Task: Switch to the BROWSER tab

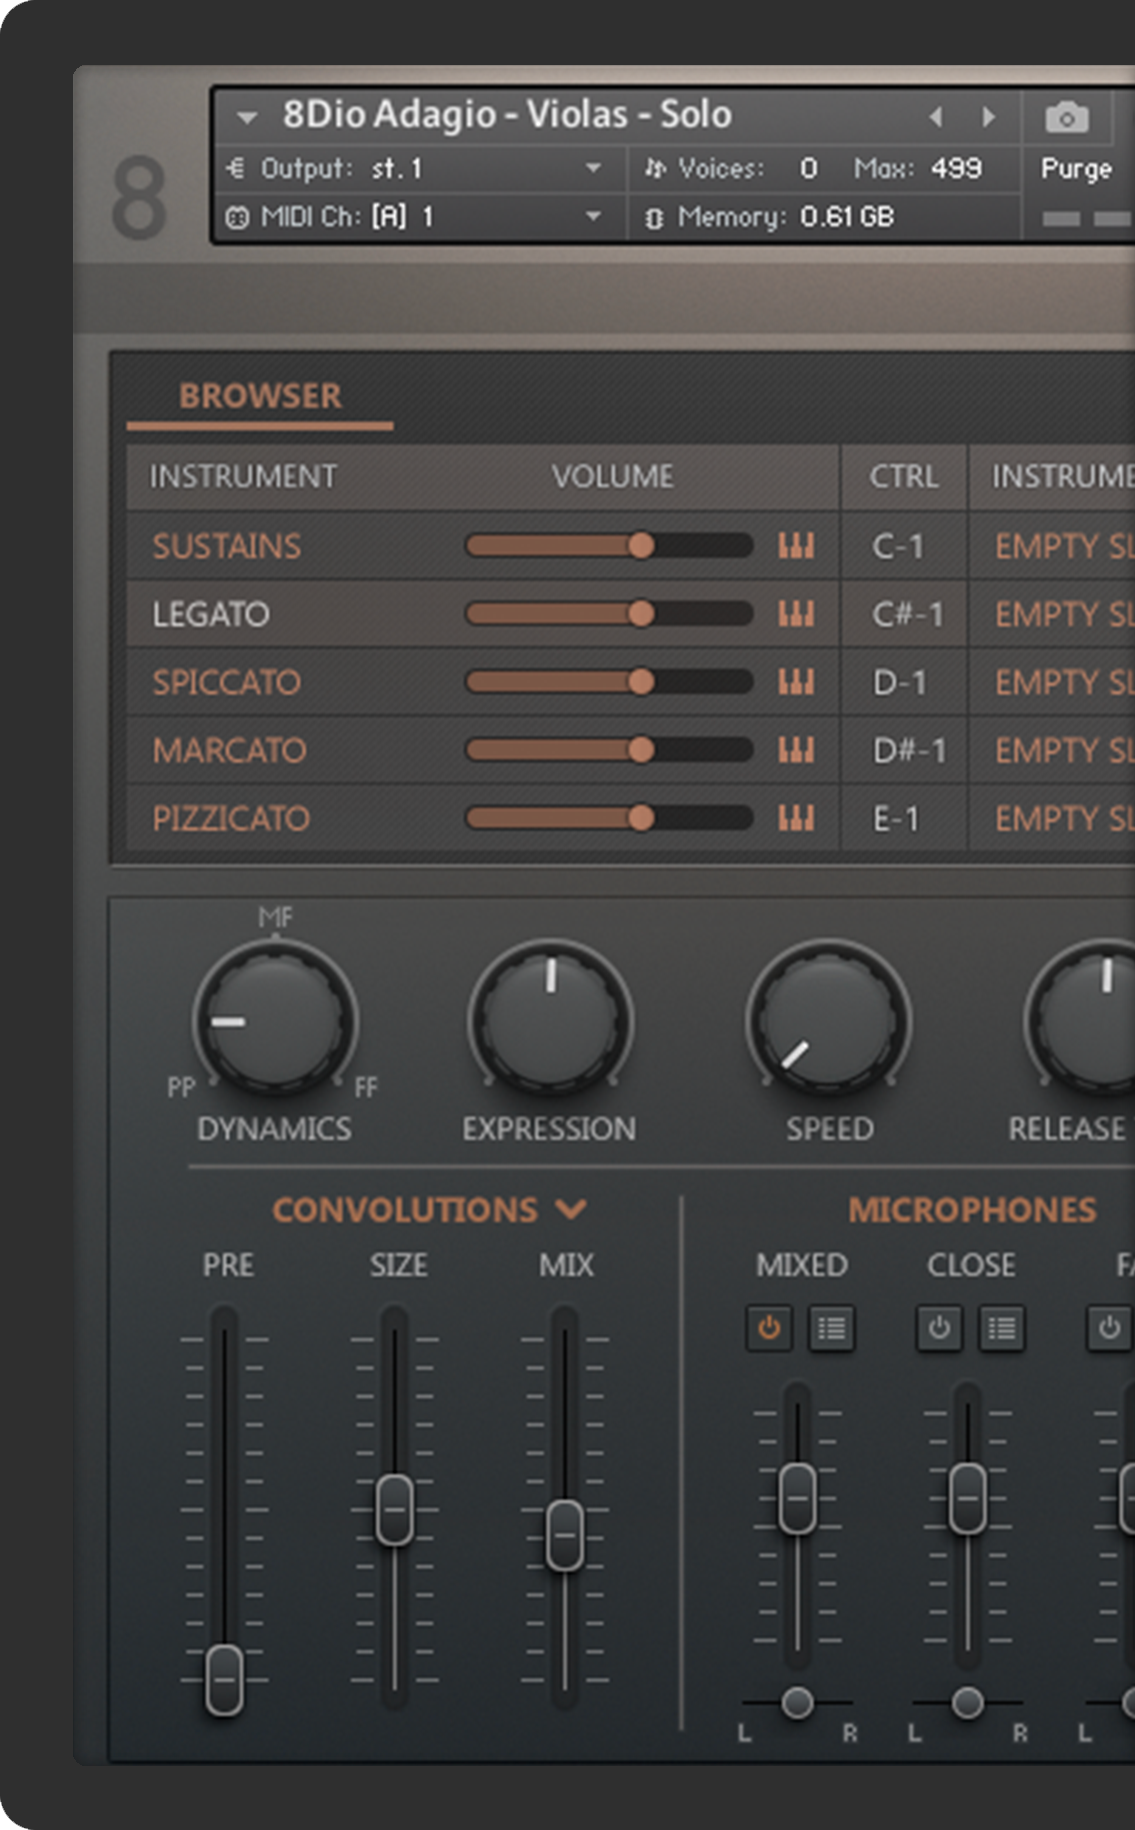Action: (260, 396)
